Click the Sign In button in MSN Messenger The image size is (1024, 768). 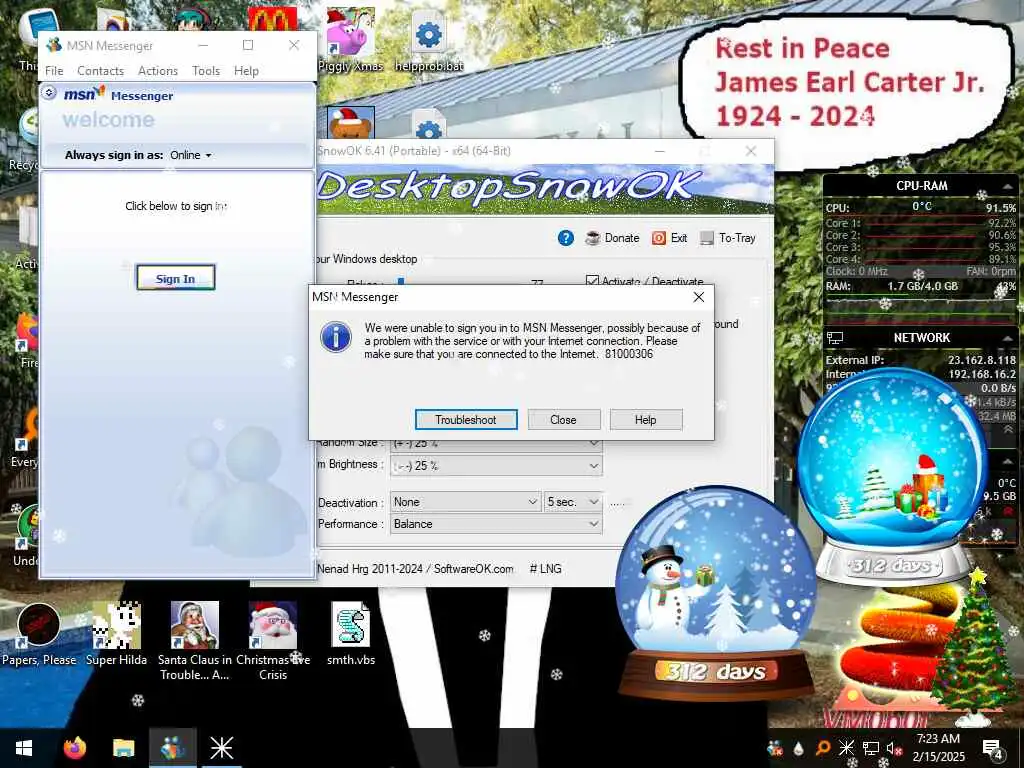[x=175, y=278]
